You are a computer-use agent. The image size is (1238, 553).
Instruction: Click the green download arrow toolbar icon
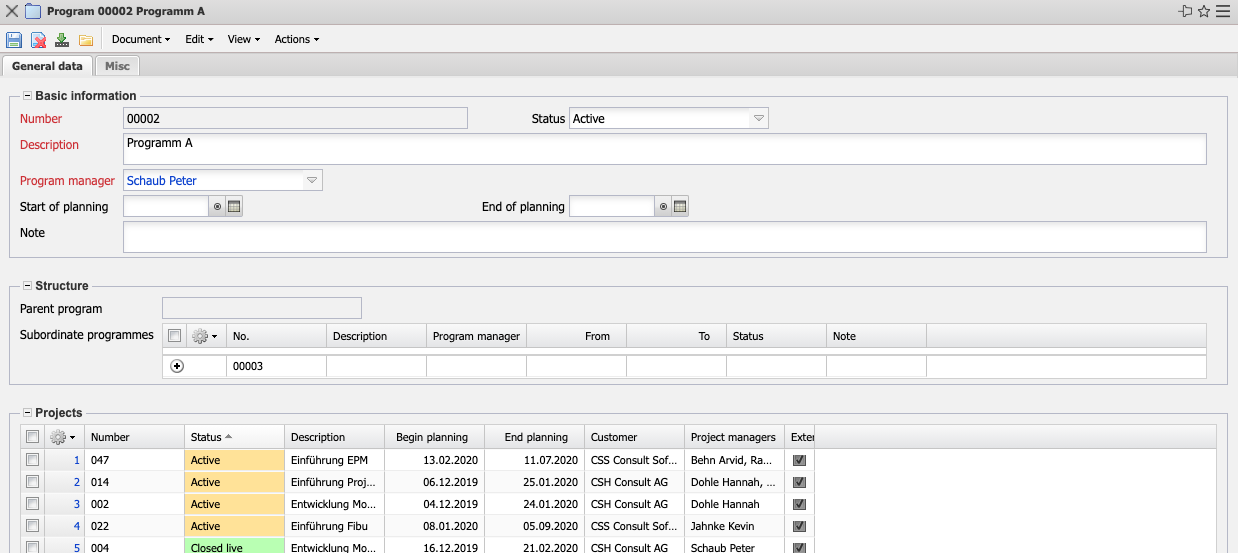pyautogui.click(x=62, y=40)
